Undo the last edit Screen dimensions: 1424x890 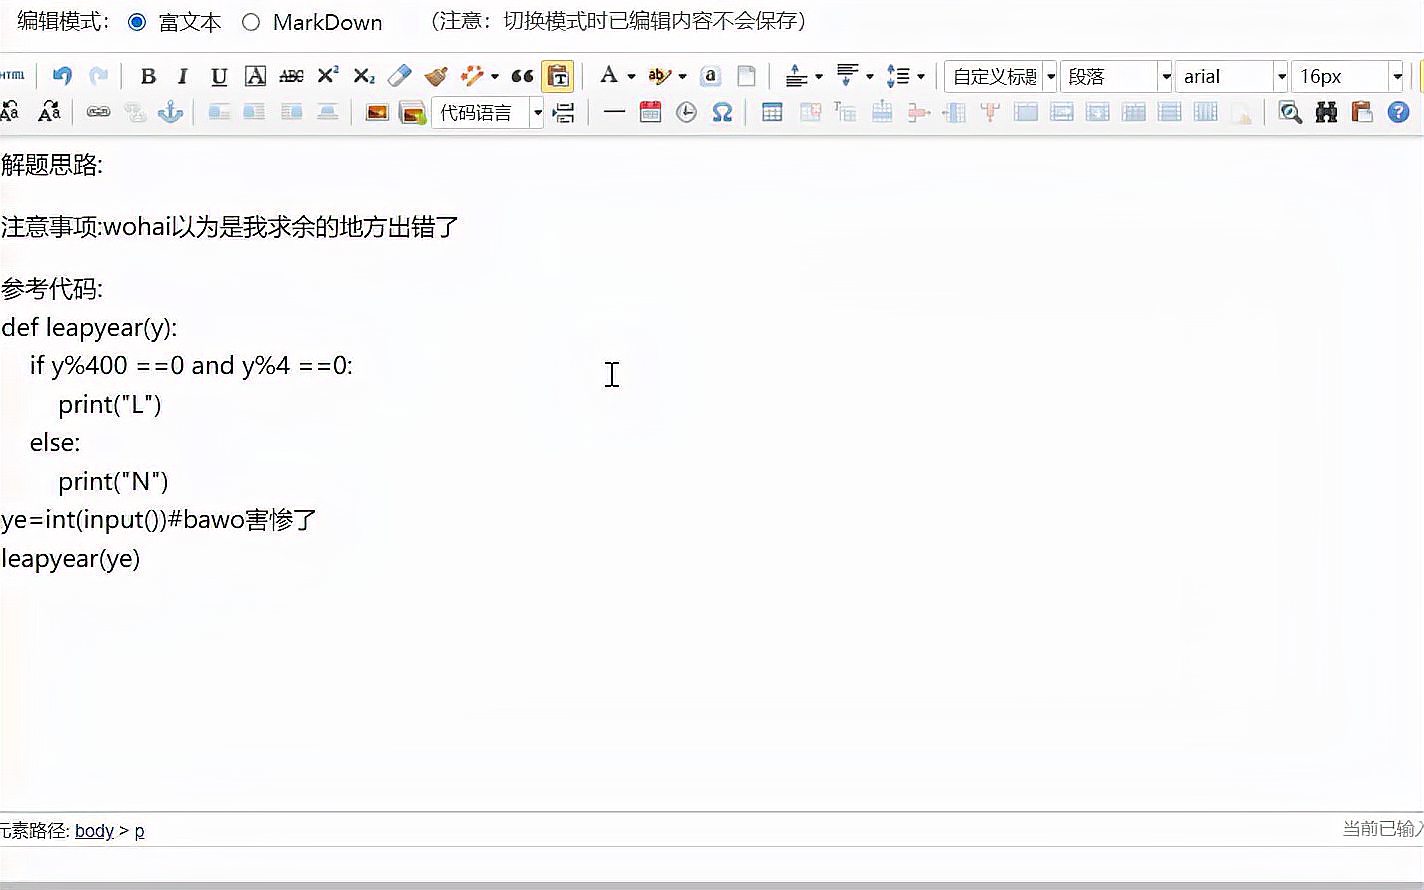tap(61, 76)
